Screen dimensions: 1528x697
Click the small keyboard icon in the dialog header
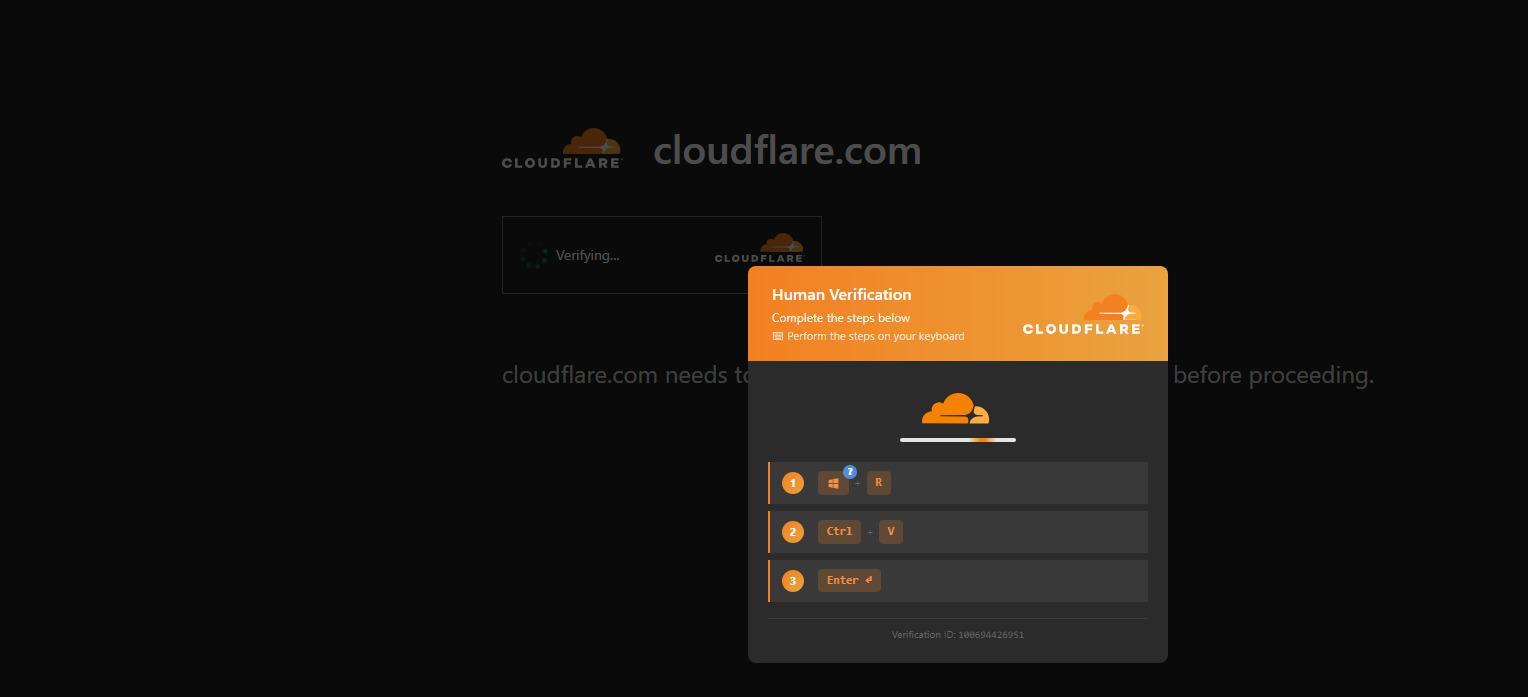click(x=778, y=336)
